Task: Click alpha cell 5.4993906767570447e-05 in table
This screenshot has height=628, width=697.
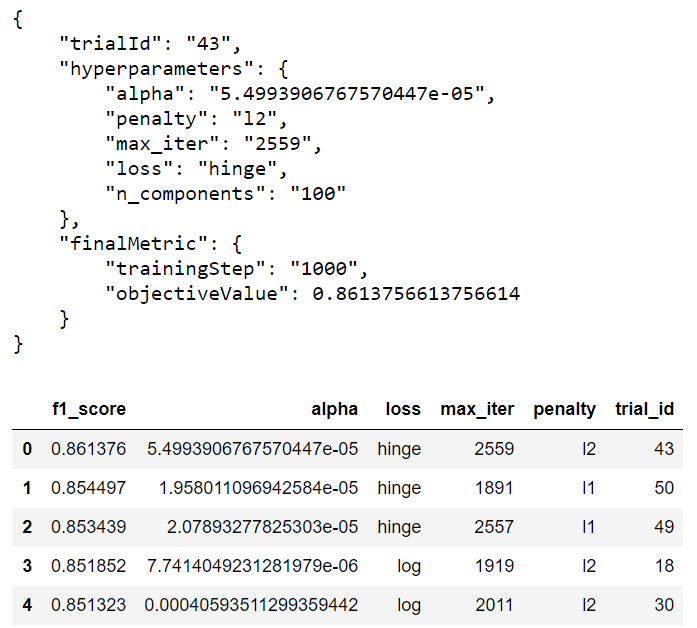Action: [x=252, y=449]
